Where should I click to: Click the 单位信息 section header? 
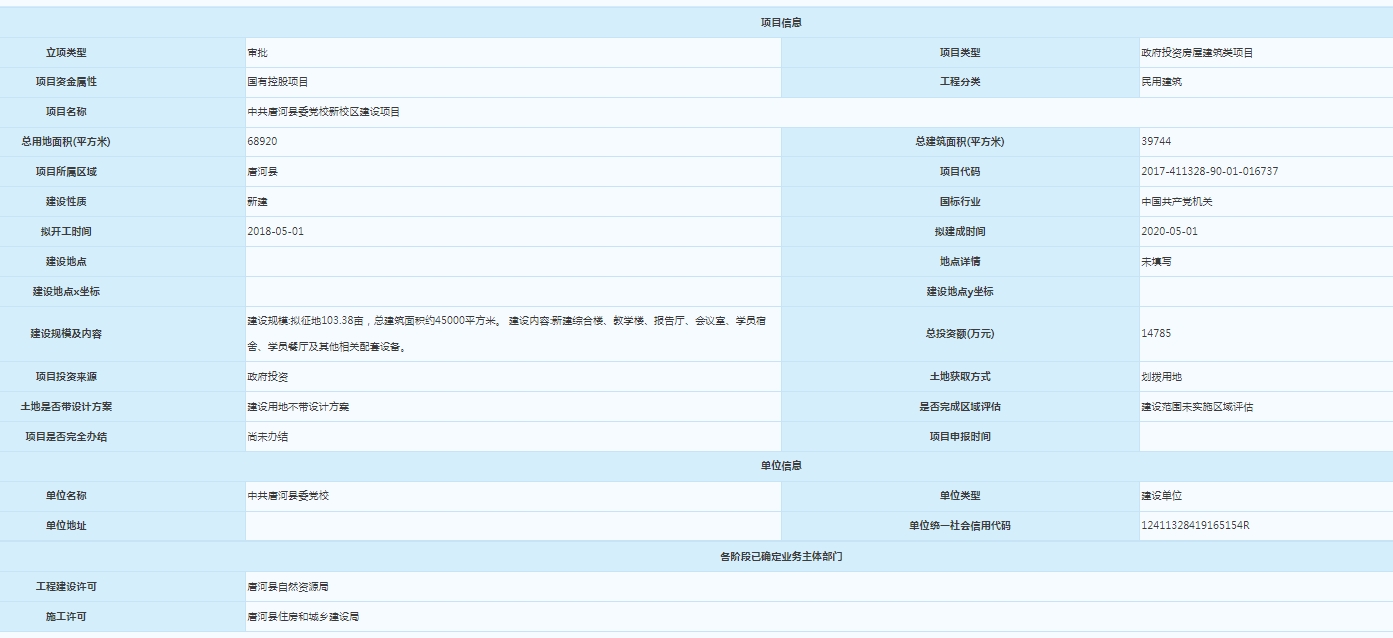781,466
